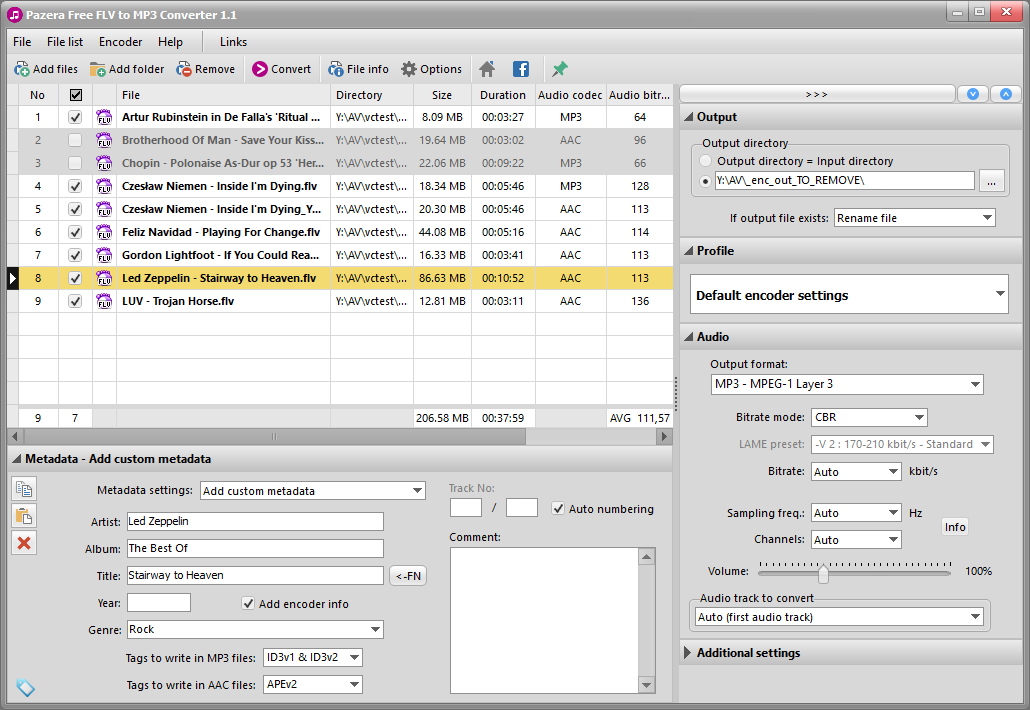The image size is (1030, 710).
Task: Open the Genre Rock dropdown
Action: [255, 629]
